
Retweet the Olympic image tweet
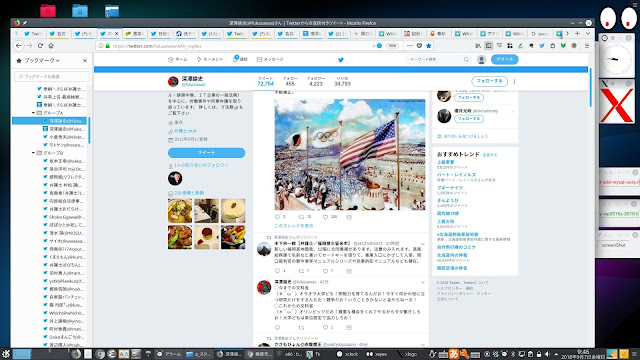301,217
